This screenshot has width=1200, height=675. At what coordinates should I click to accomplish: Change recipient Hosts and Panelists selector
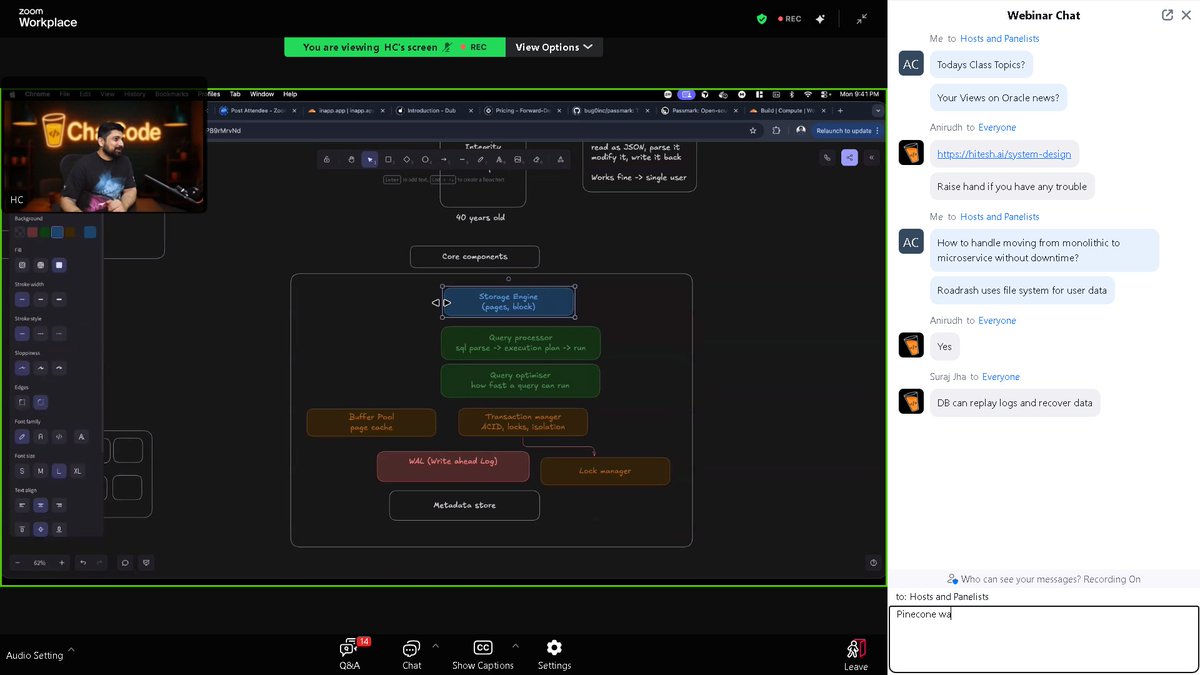949,596
